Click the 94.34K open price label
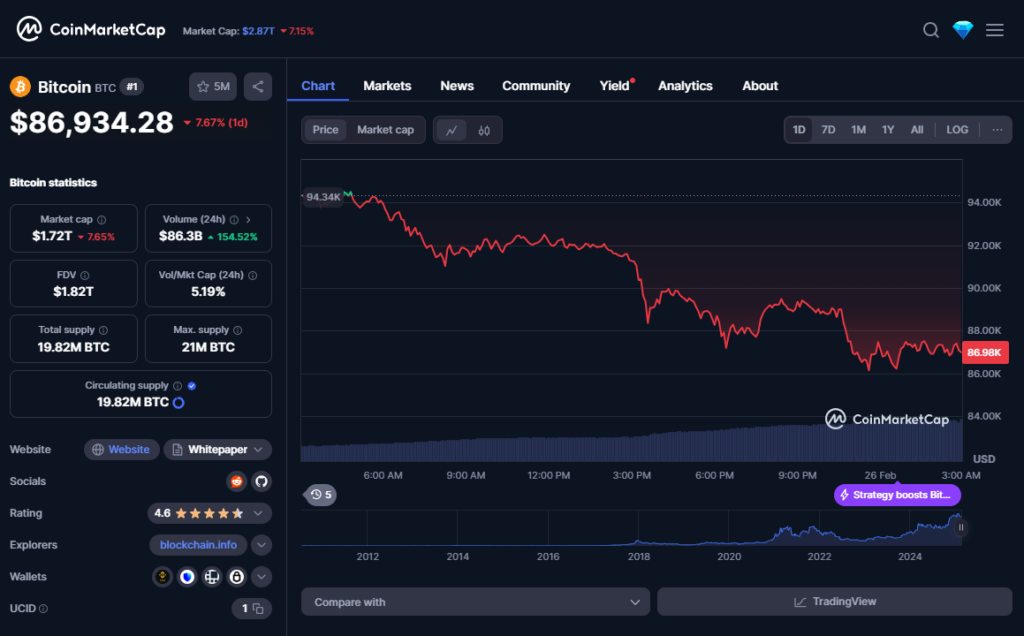This screenshot has width=1024, height=636. tap(322, 197)
